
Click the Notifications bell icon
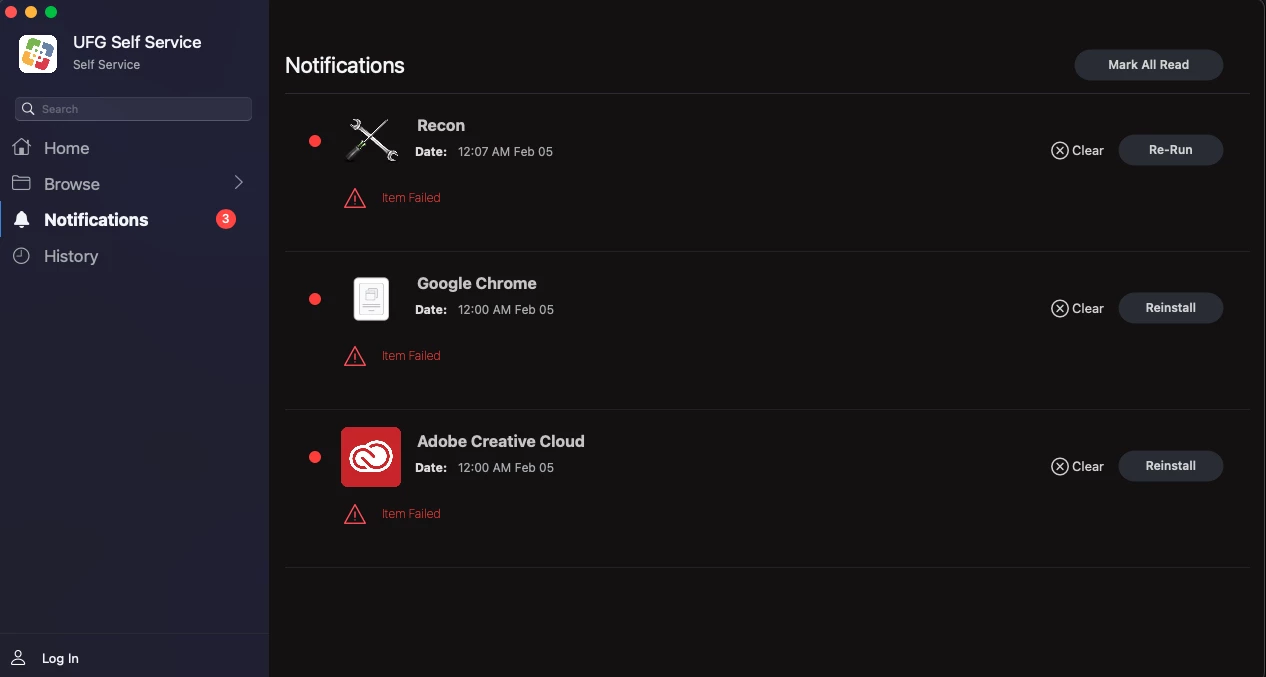pyautogui.click(x=21, y=220)
